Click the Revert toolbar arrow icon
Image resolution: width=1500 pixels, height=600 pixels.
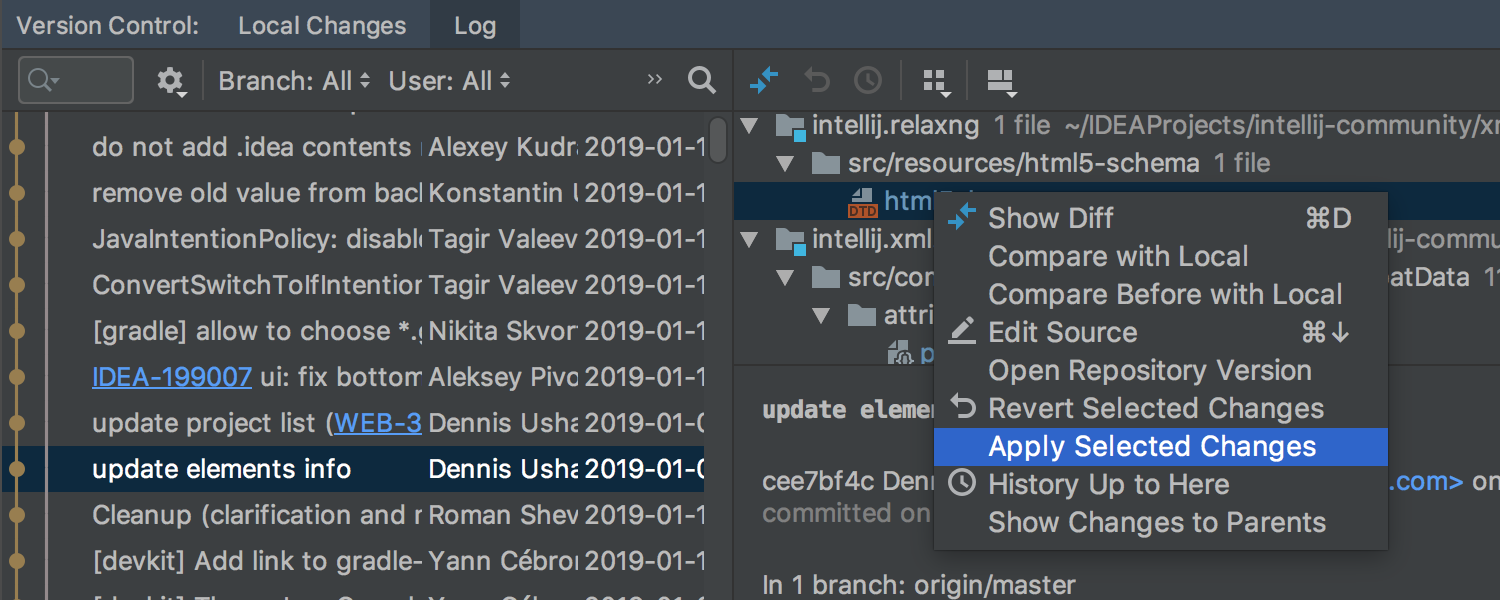pos(817,80)
